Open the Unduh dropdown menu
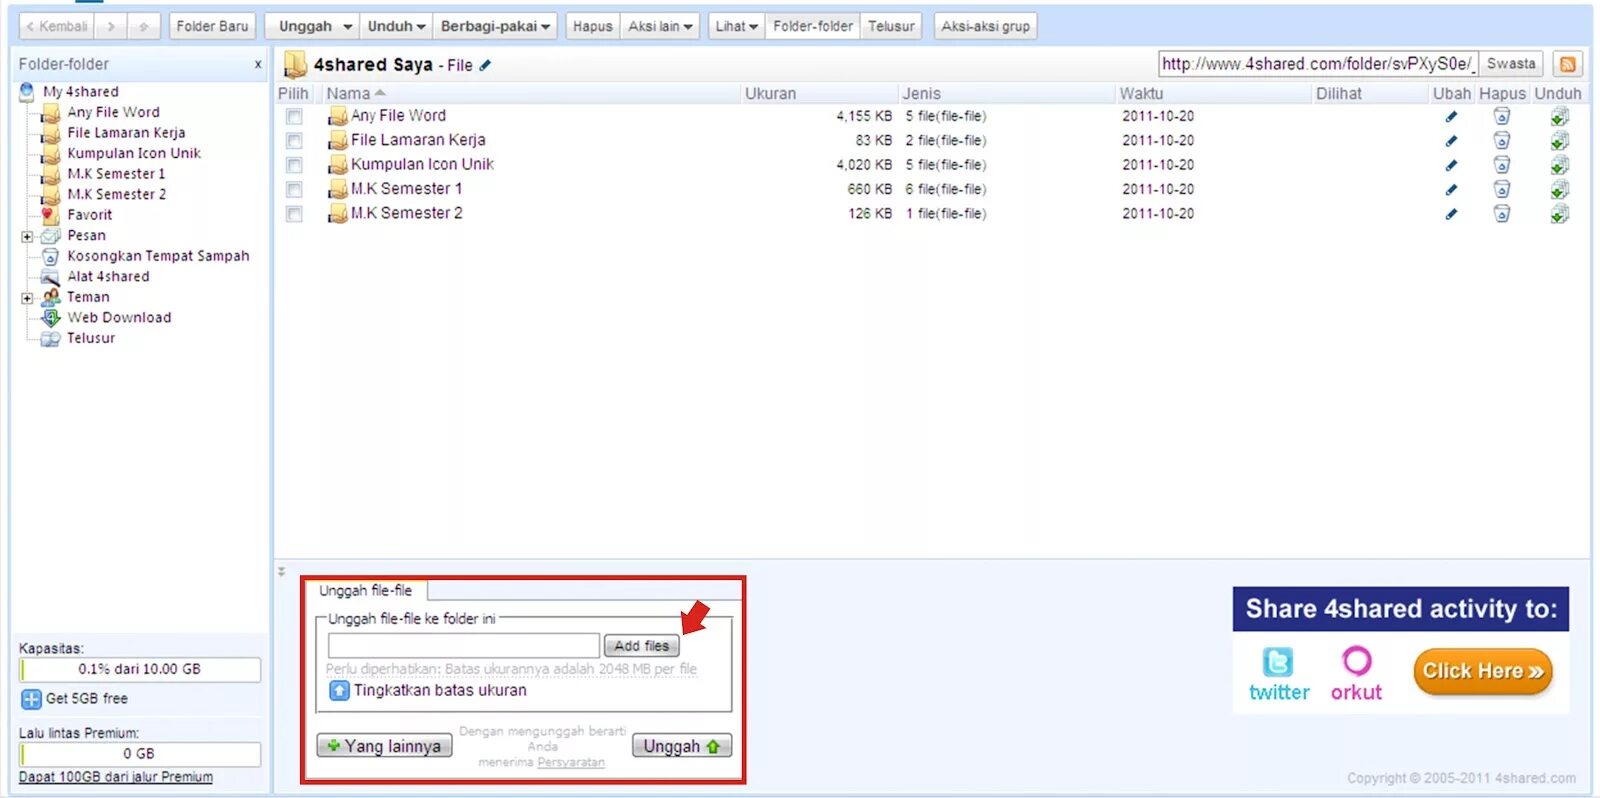The height and width of the screenshot is (798, 1600). (x=397, y=26)
